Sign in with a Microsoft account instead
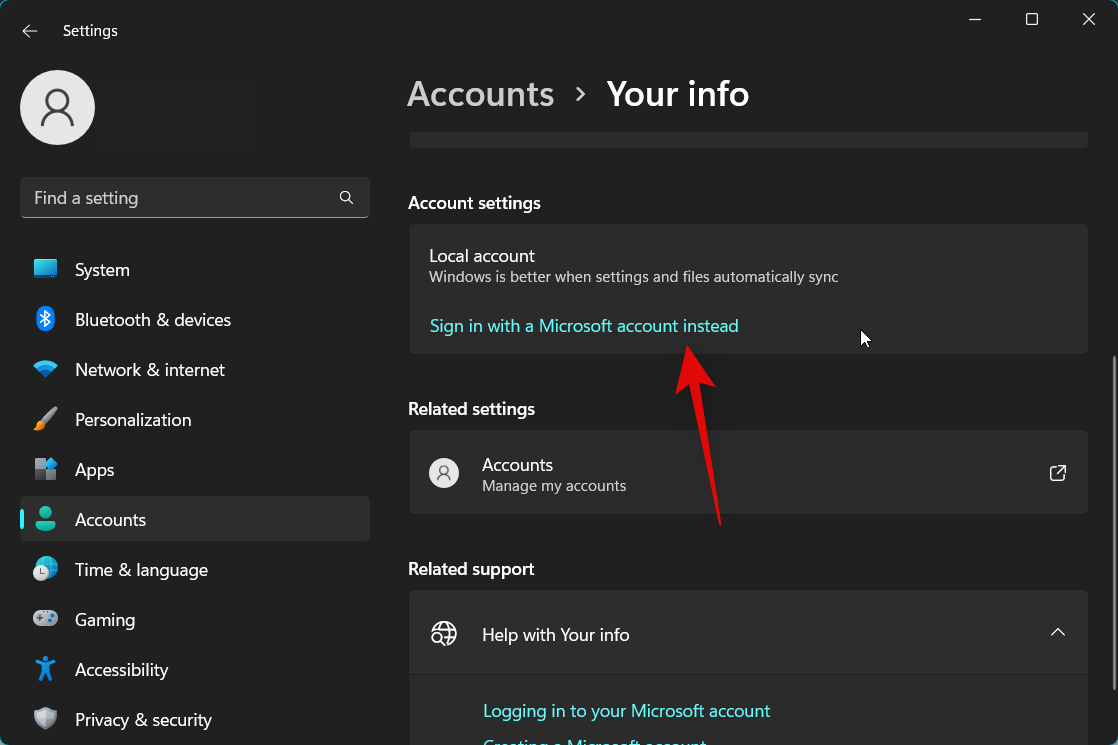1118x745 pixels. (x=584, y=325)
